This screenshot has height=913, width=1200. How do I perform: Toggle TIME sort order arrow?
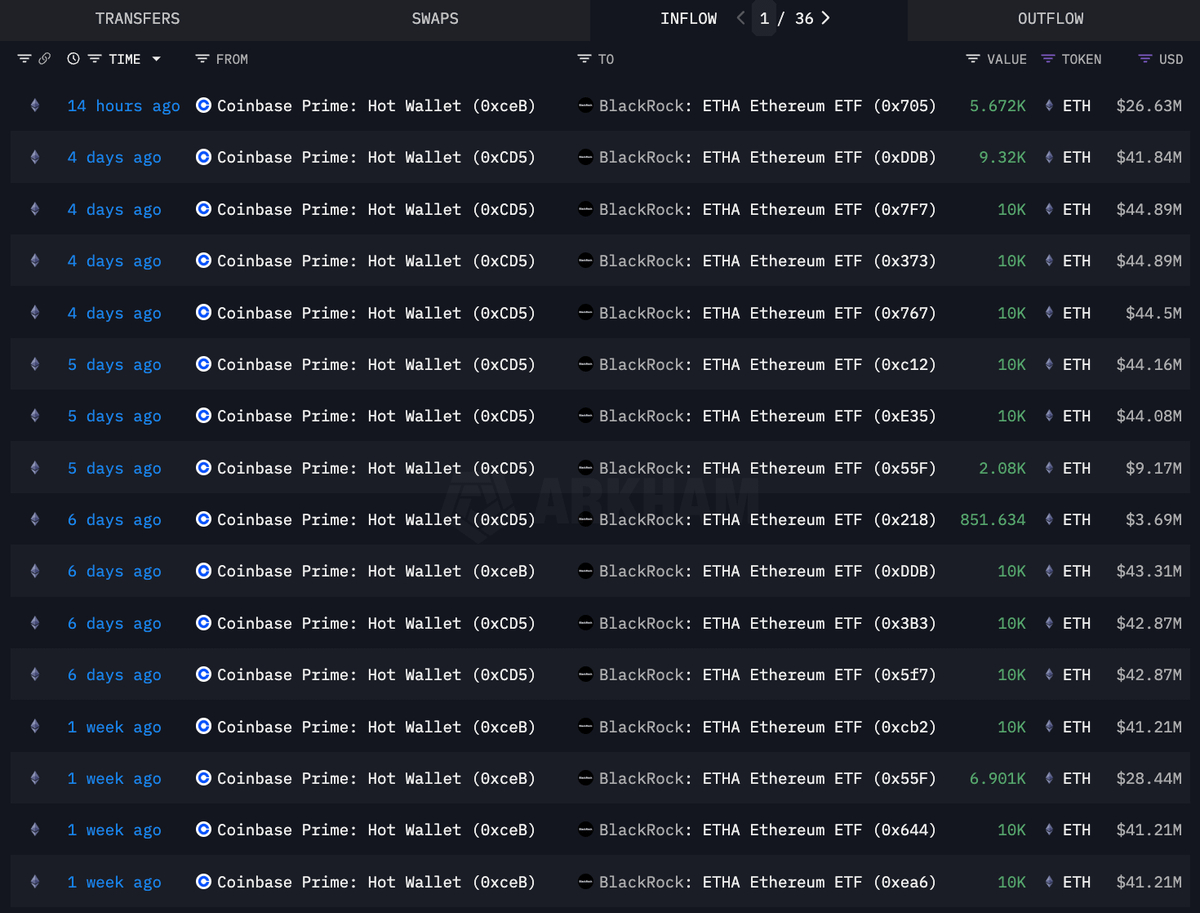click(156, 59)
